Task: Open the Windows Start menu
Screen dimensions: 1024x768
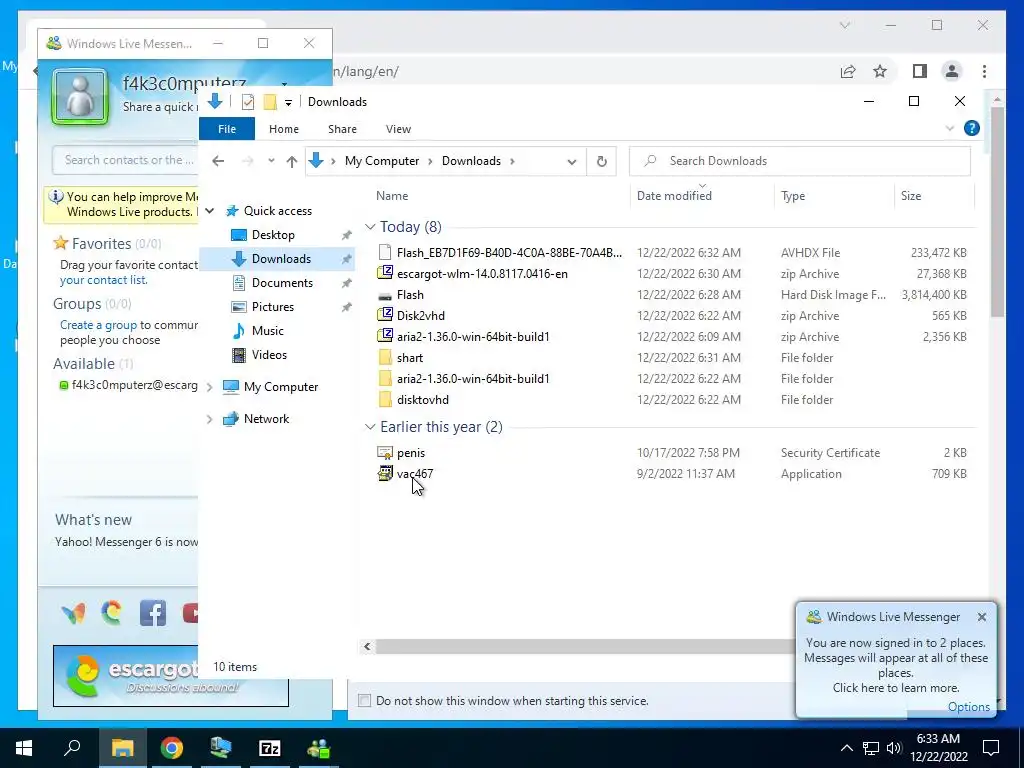Action: 24,748
